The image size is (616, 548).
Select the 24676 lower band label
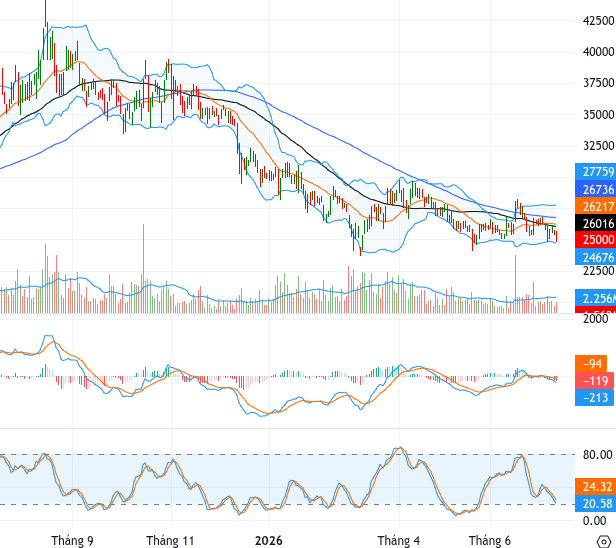pos(596,257)
